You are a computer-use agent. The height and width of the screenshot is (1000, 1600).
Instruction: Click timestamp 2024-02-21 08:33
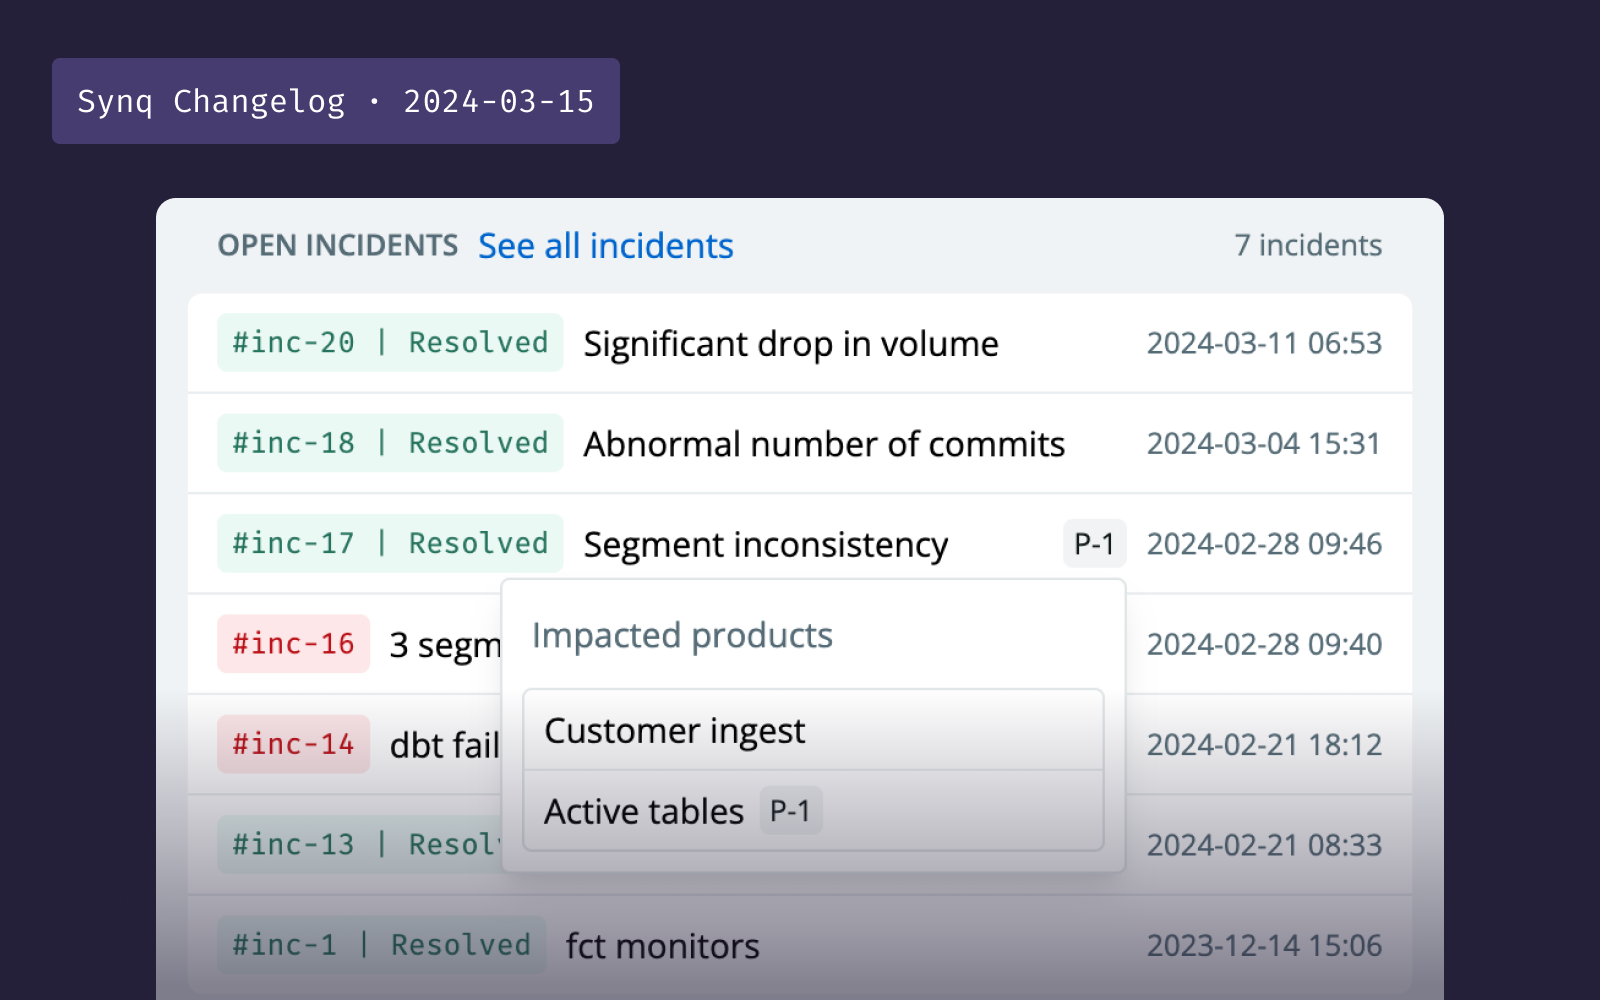[x=1264, y=845]
